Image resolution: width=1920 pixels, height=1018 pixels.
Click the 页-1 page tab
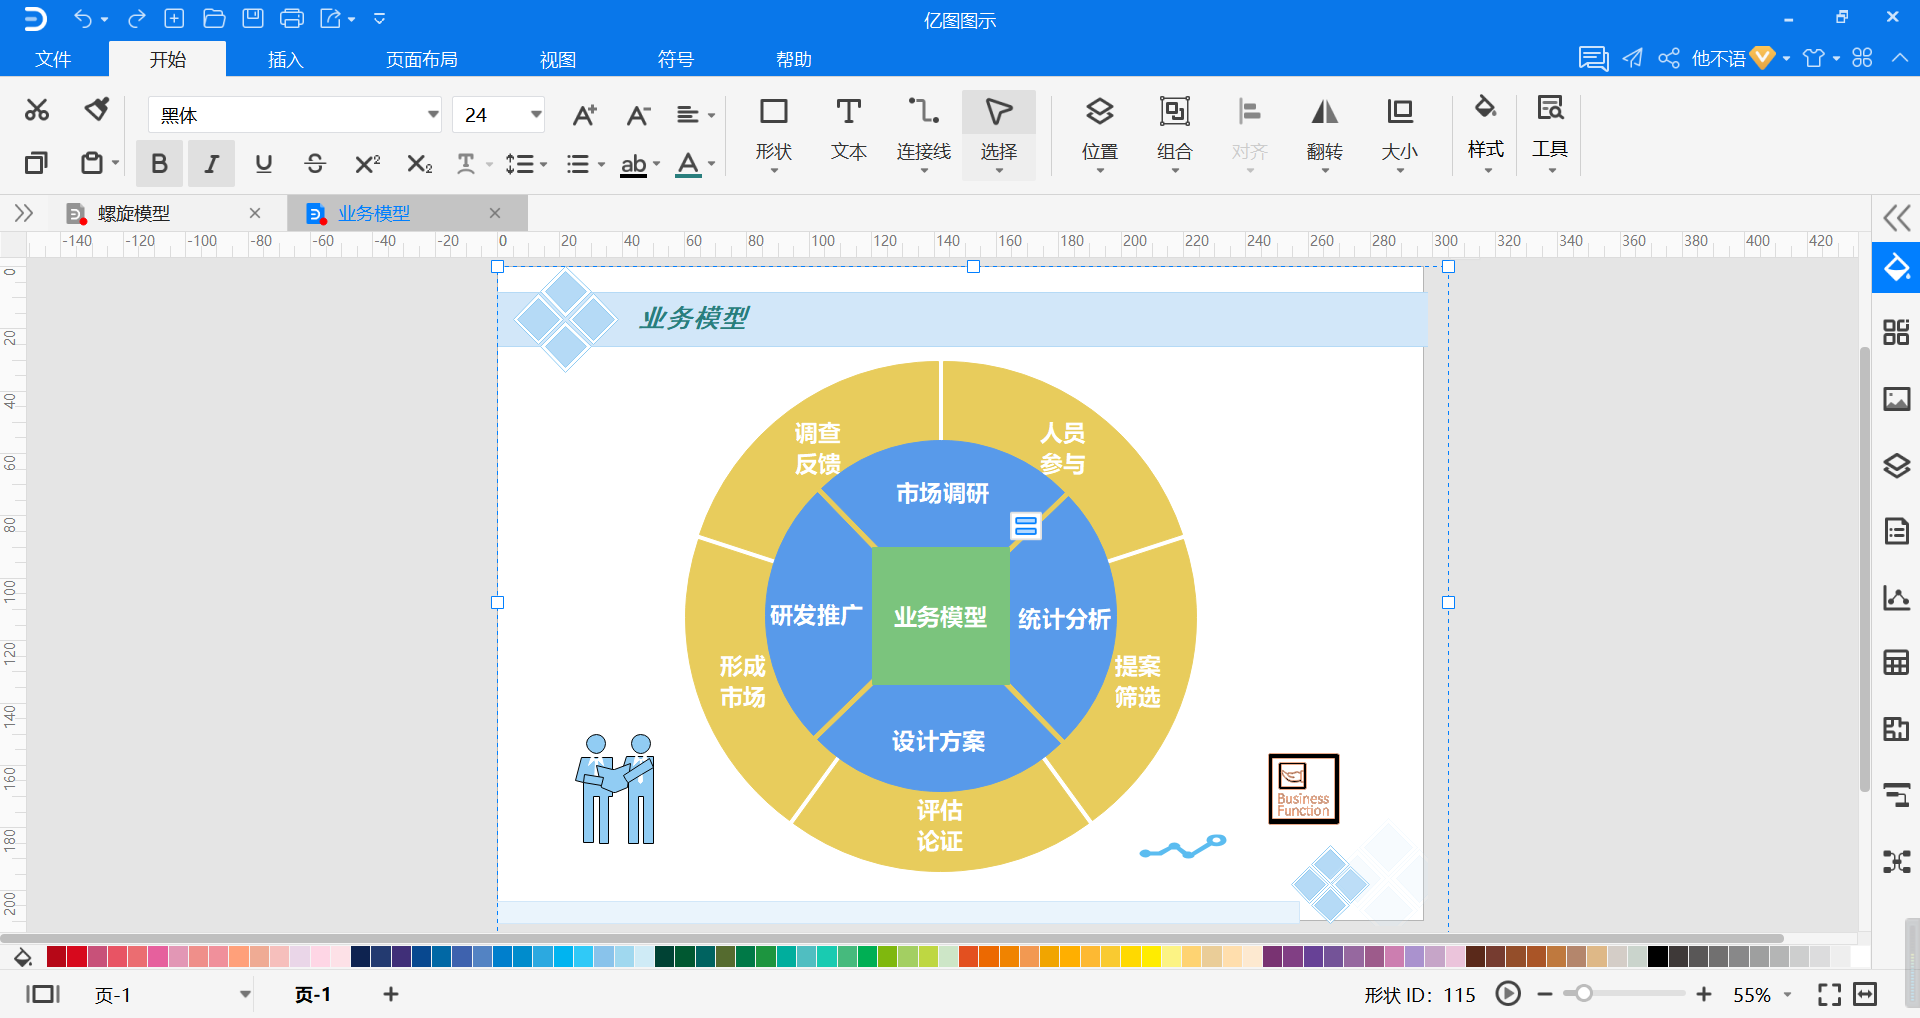[313, 994]
